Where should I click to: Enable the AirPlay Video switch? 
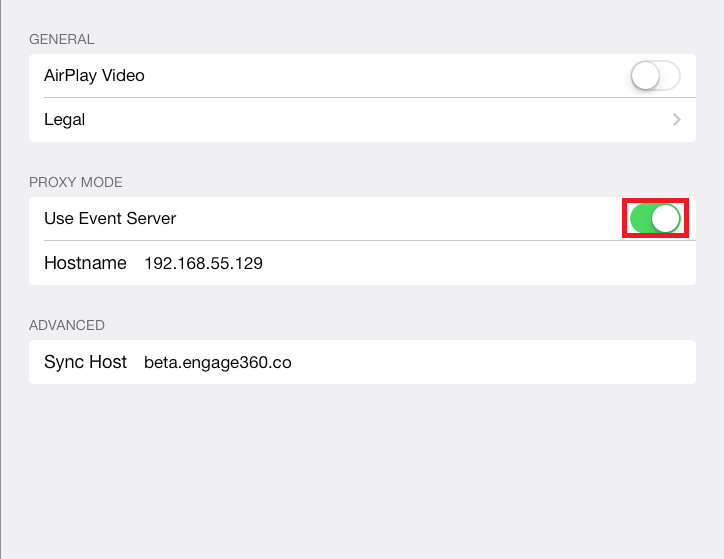click(x=655, y=76)
